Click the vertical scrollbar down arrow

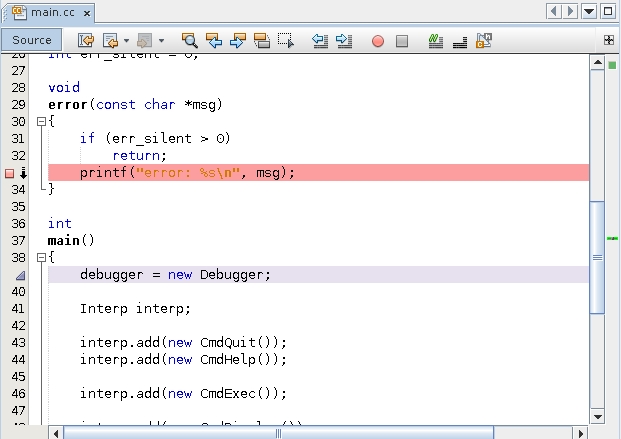coord(597,417)
